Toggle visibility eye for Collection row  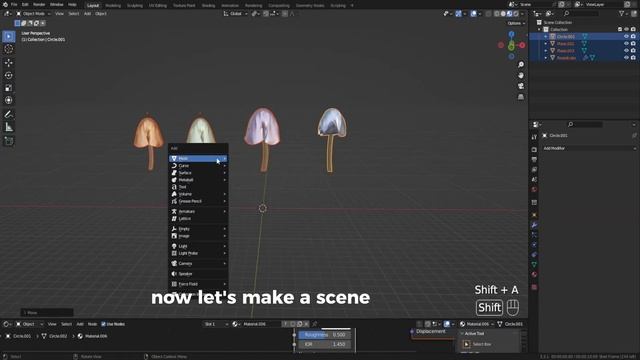point(626,29)
